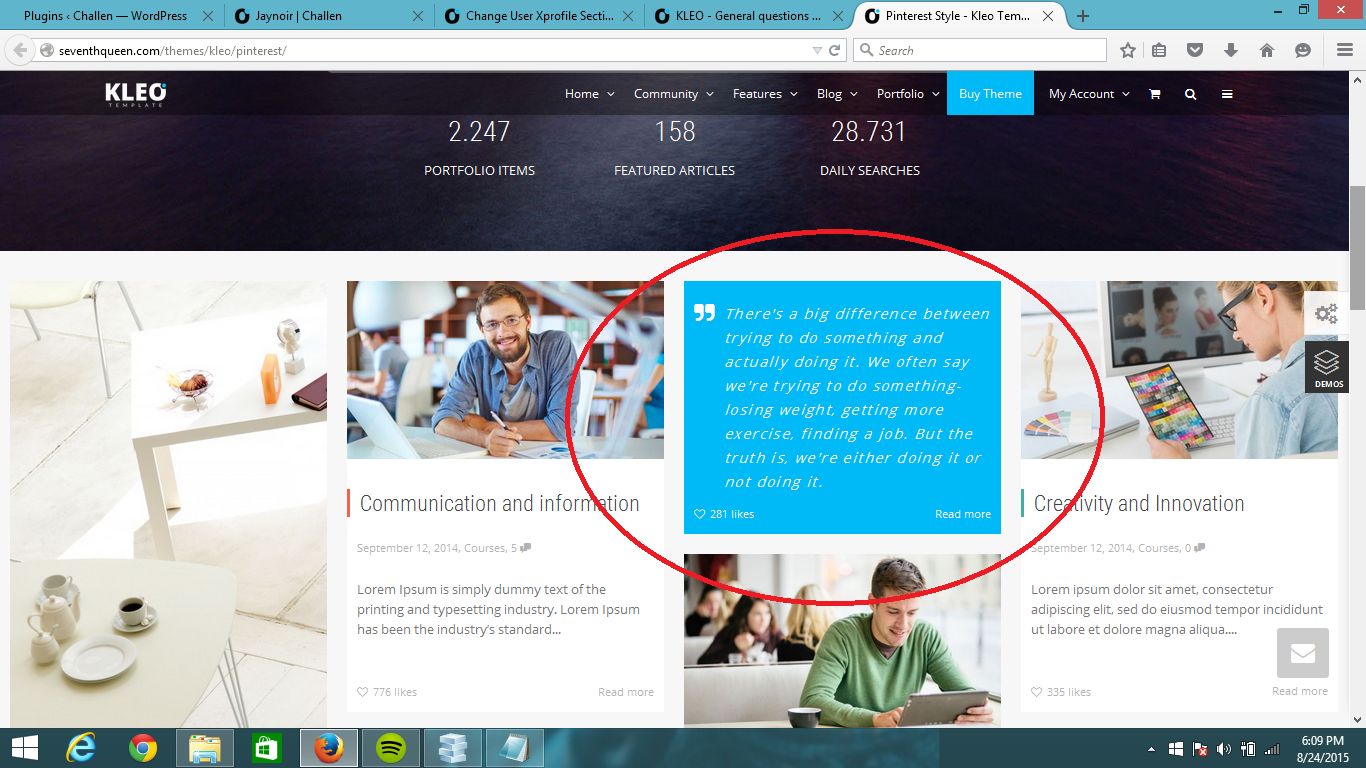Screen dimensions: 1366x768
Task: Open the Windows Store taskbar icon
Action: click(267, 748)
